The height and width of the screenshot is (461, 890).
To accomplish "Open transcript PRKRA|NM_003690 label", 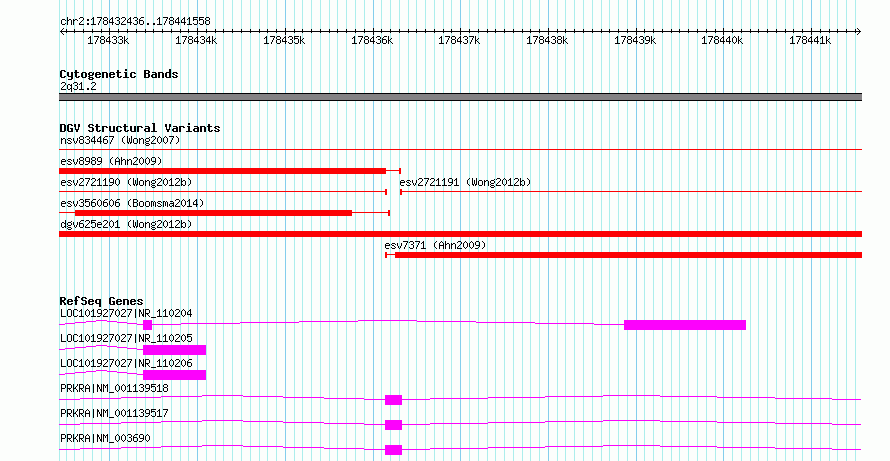I will tap(105, 438).
